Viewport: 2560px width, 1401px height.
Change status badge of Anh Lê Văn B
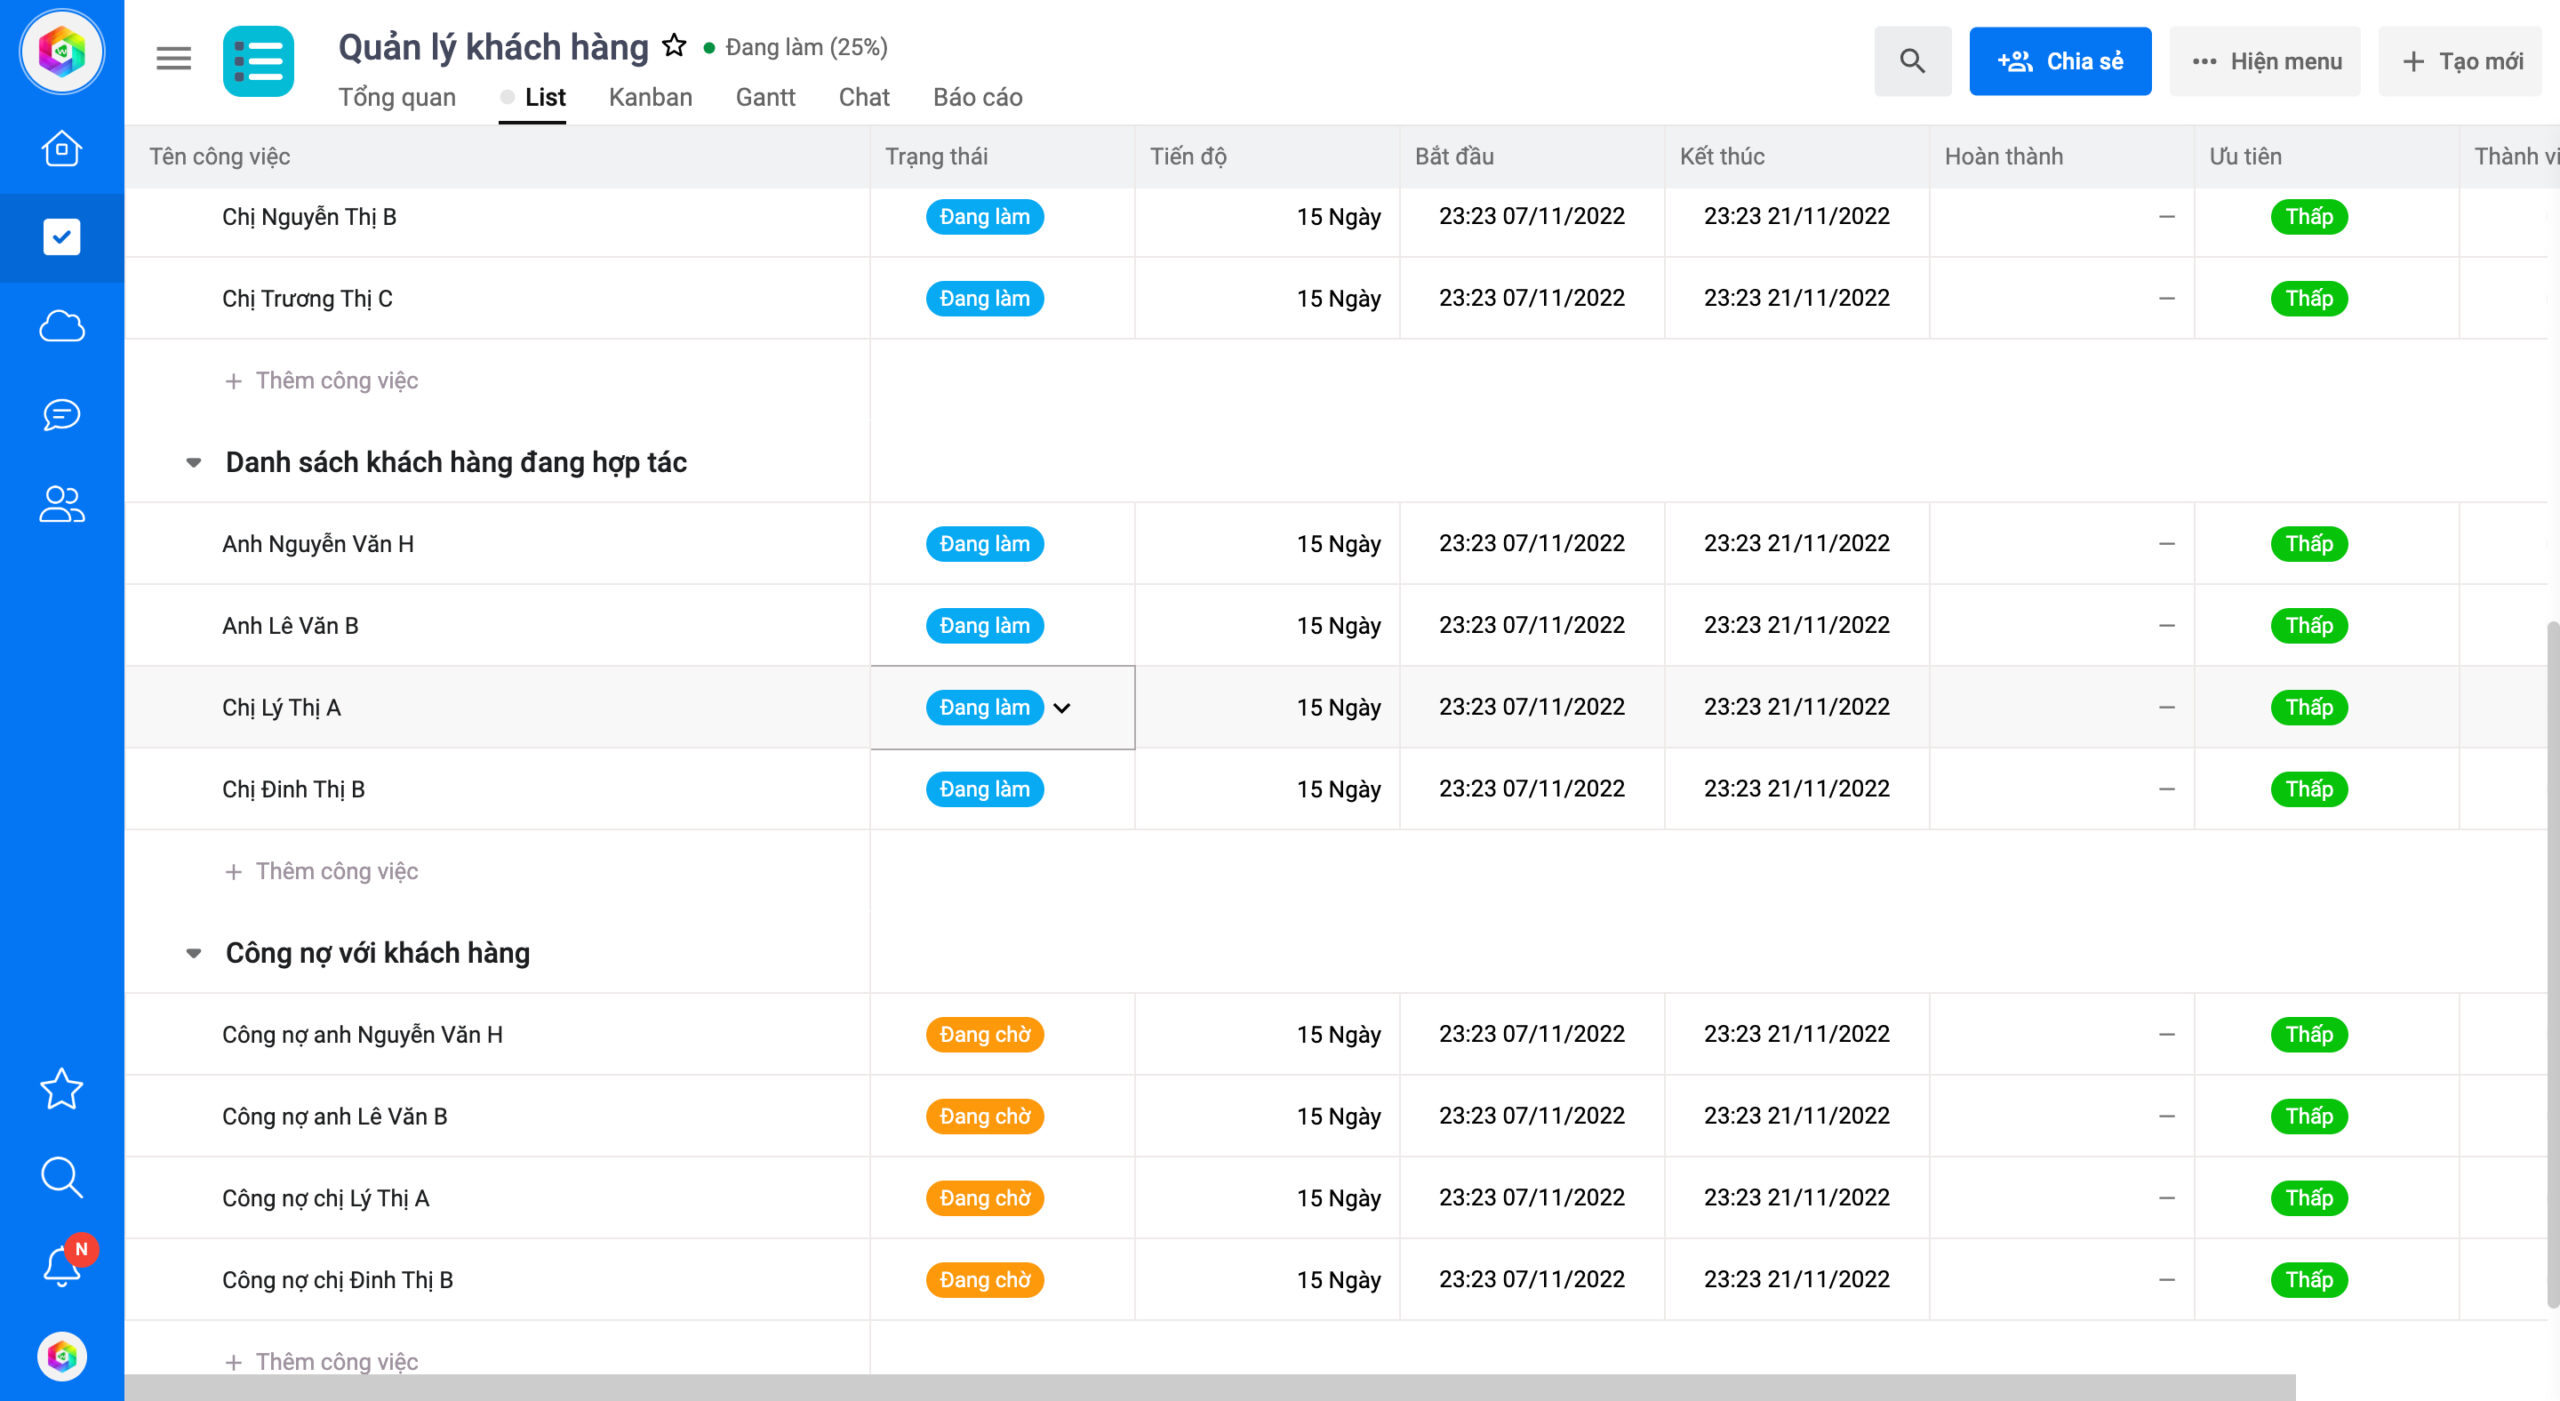pos(985,626)
